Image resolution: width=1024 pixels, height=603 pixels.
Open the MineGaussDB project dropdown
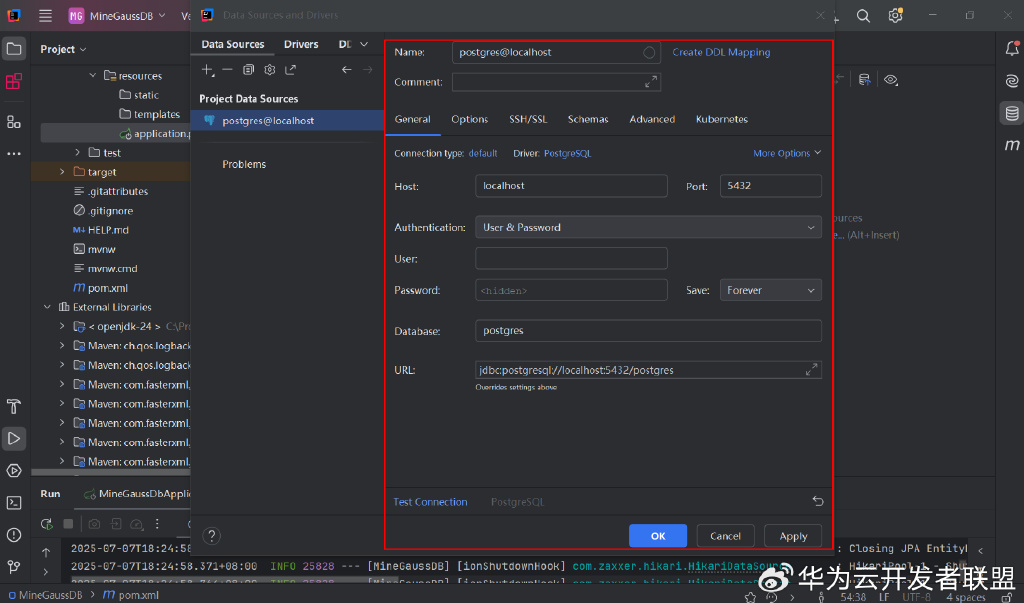118,16
